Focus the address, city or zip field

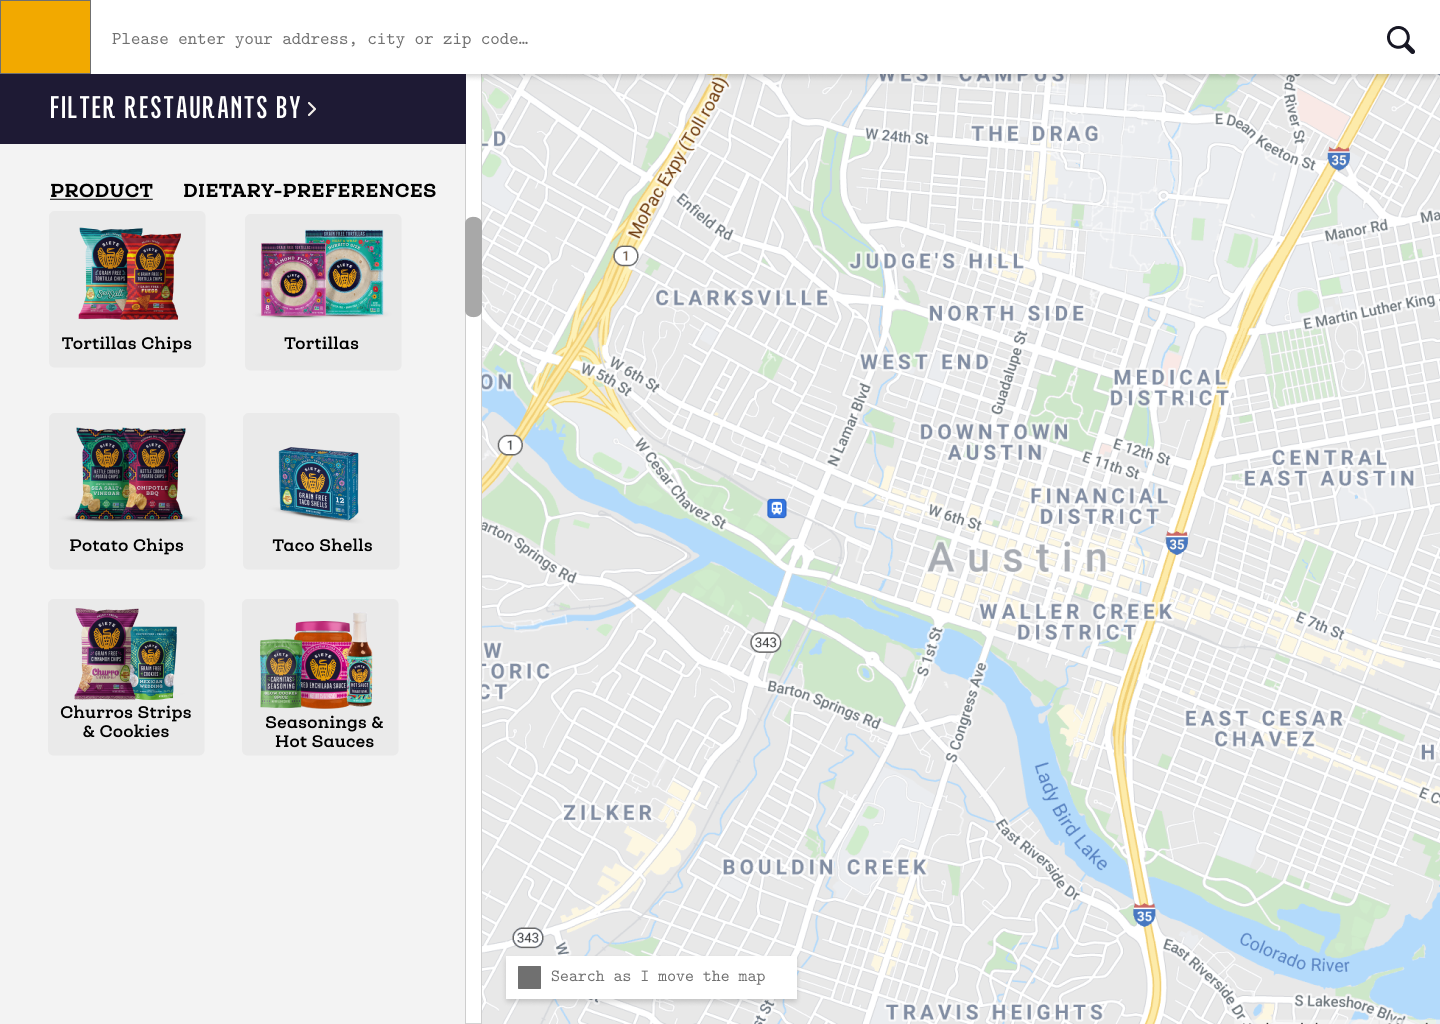pyautogui.click(x=735, y=39)
